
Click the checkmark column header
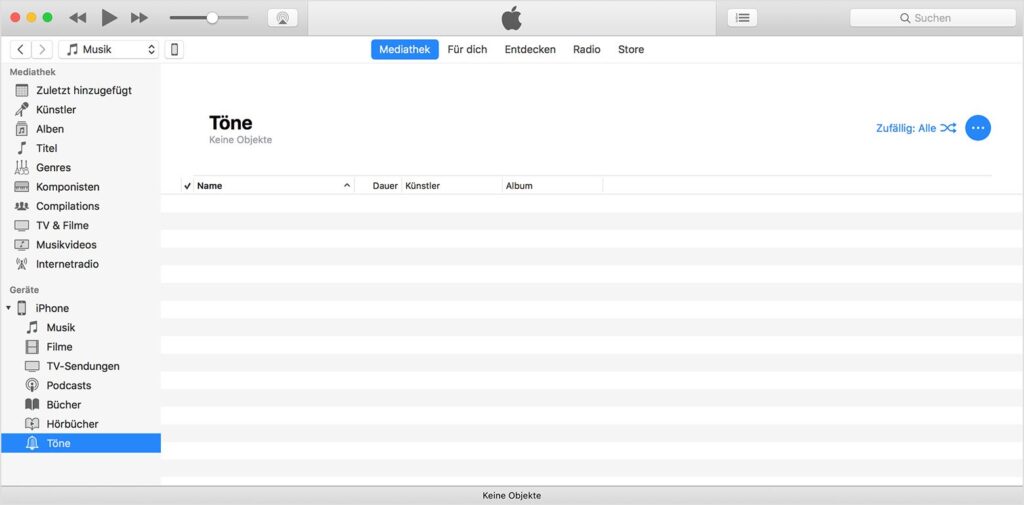(187, 186)
